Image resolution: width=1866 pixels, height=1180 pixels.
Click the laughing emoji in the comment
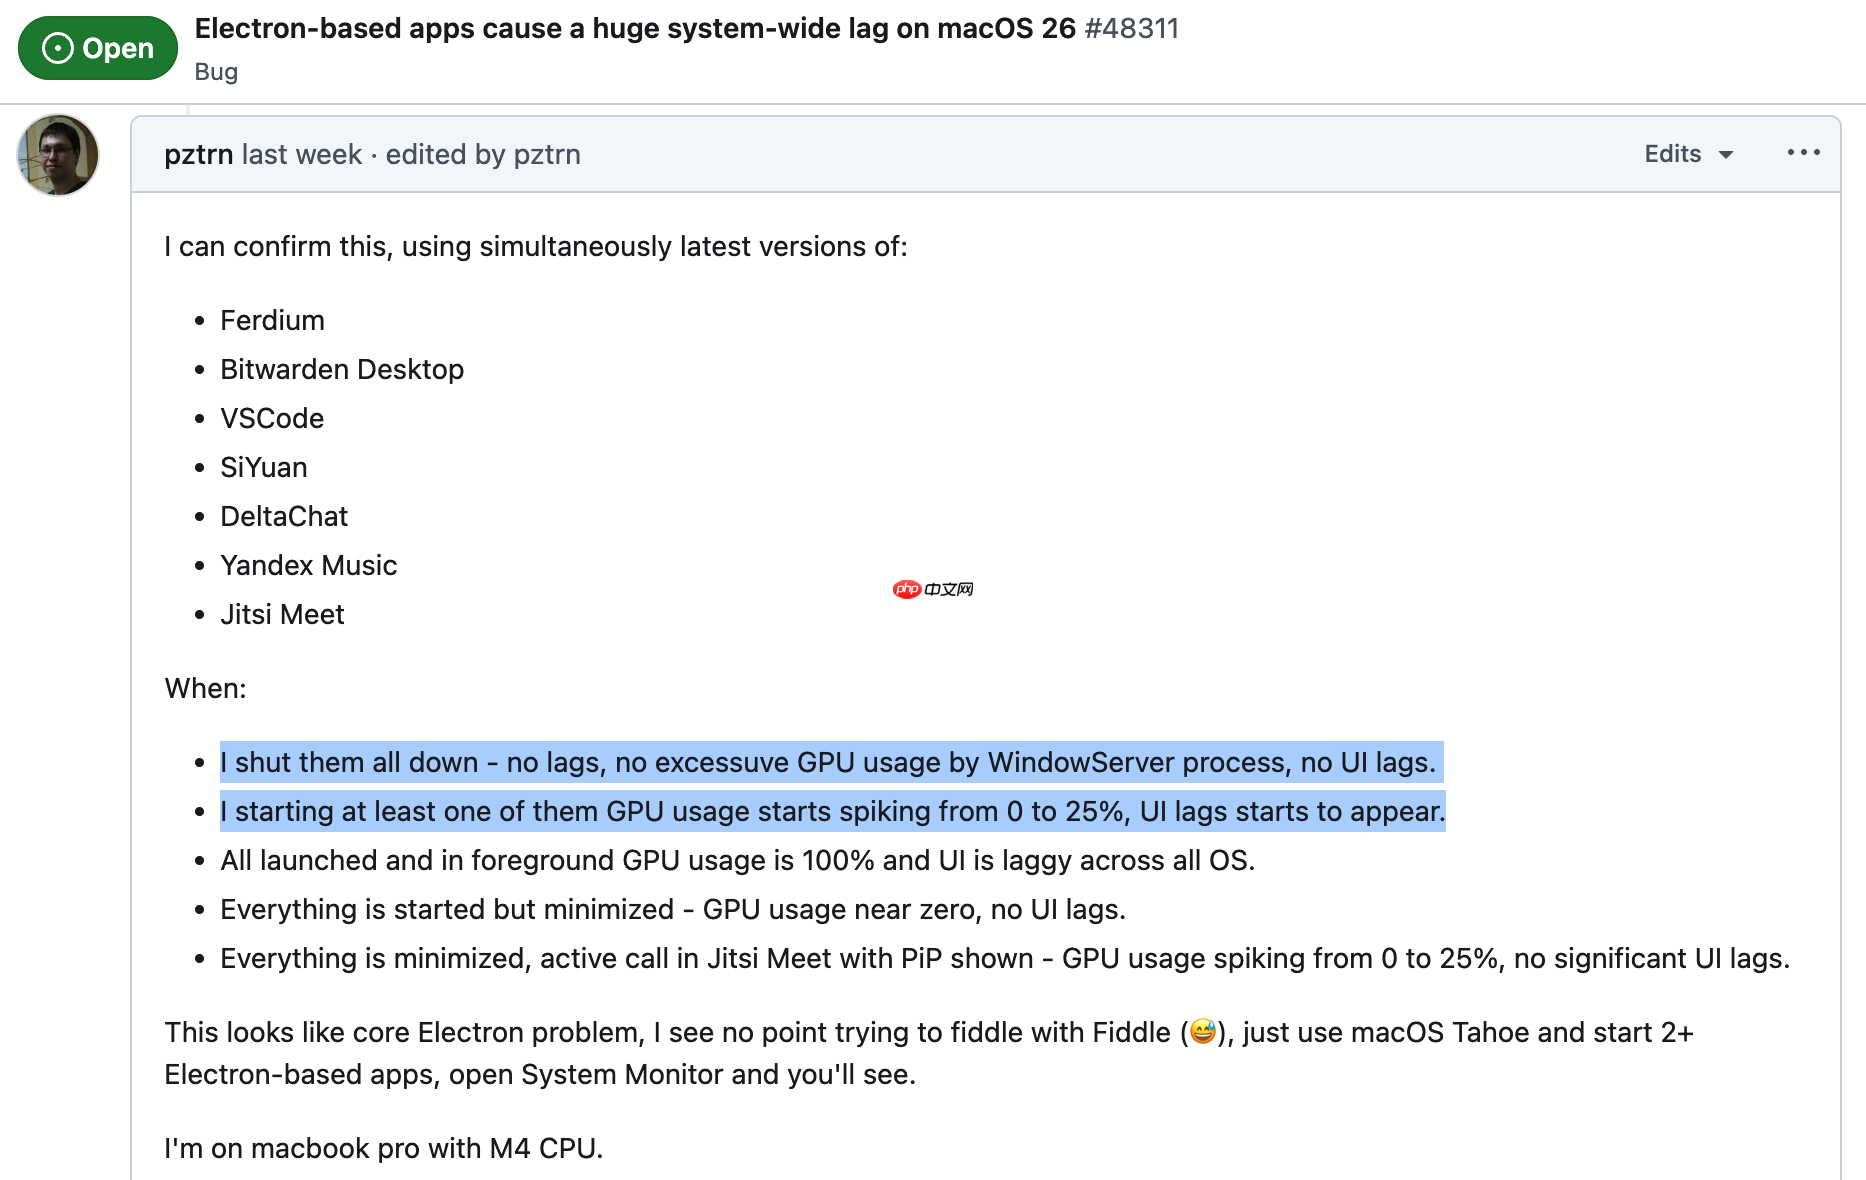1204,1032
